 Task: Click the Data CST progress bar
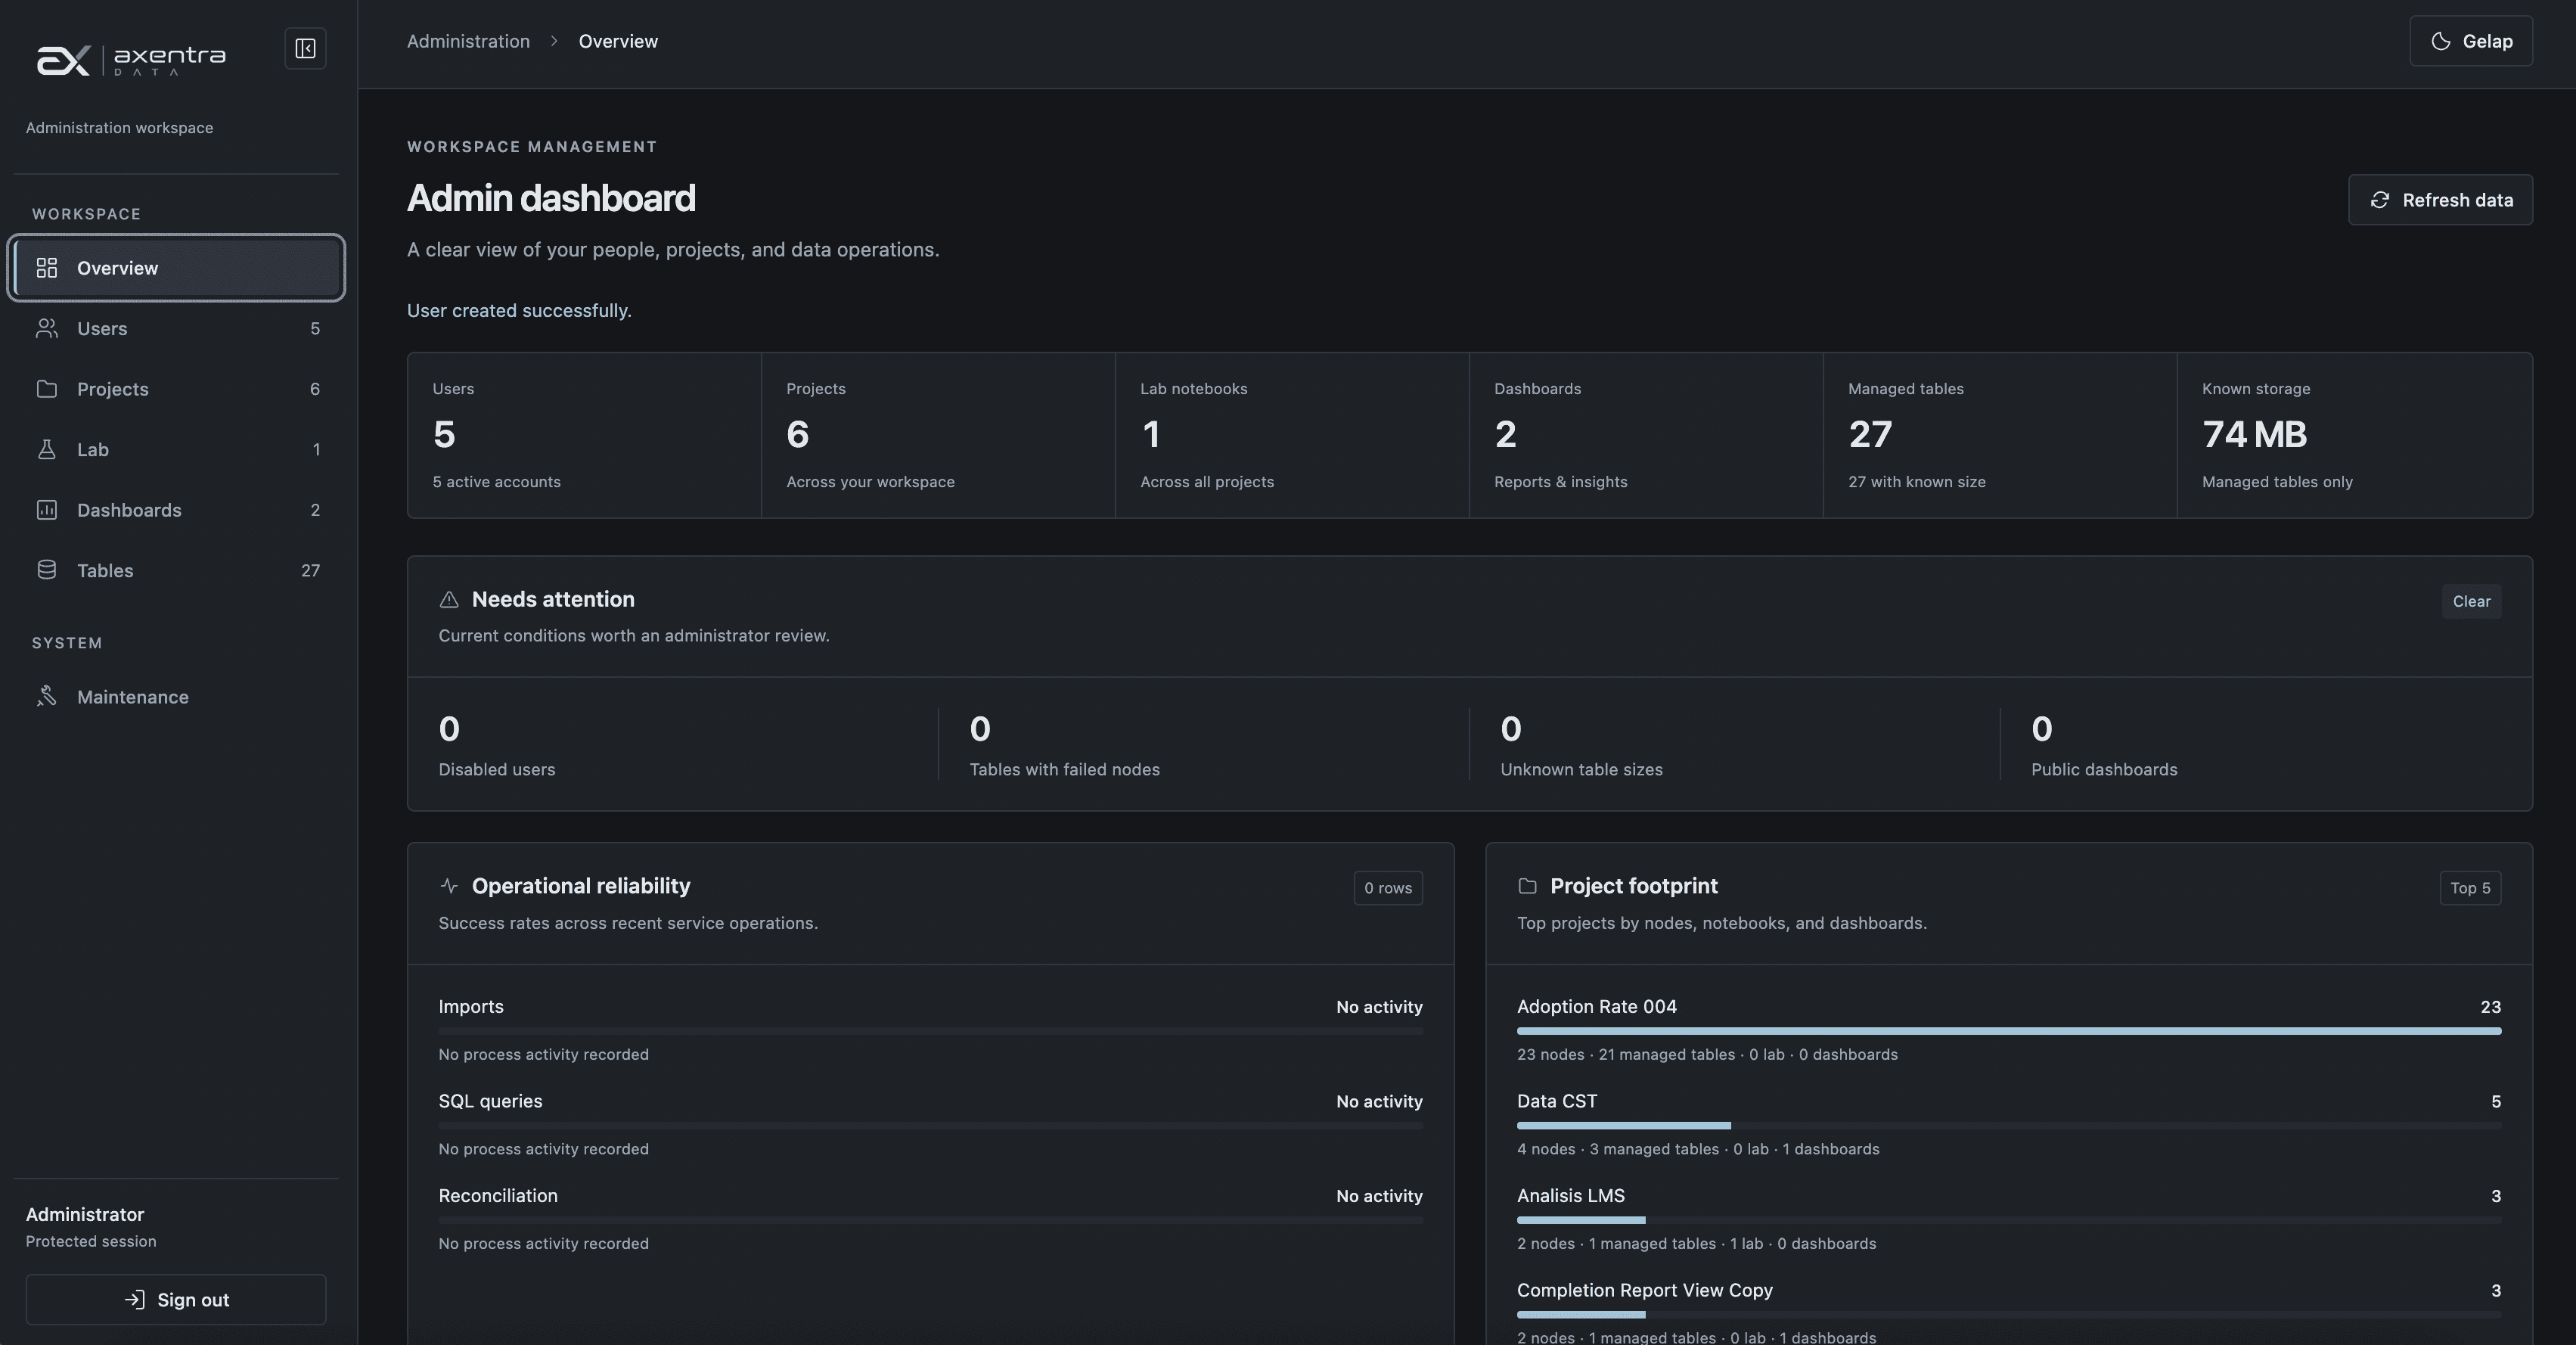tap(2009, 1126)
